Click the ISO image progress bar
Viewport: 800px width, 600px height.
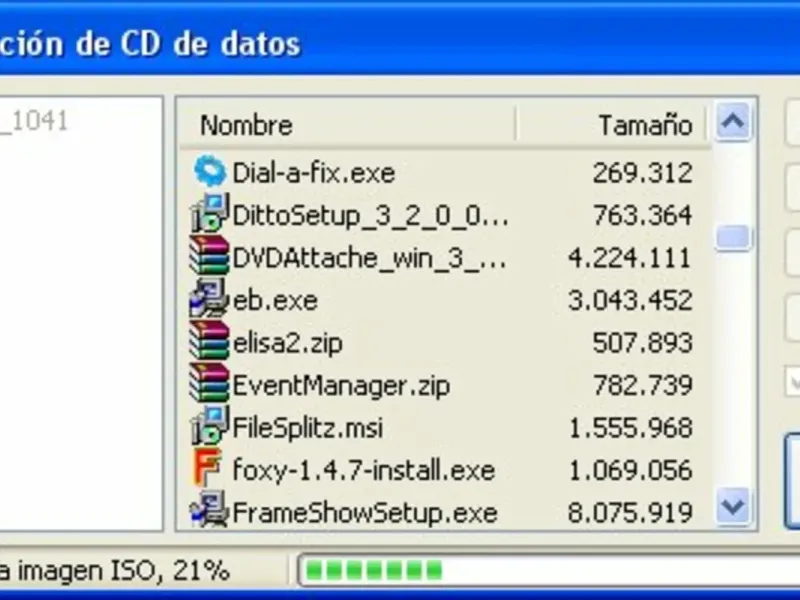point(548,570)
